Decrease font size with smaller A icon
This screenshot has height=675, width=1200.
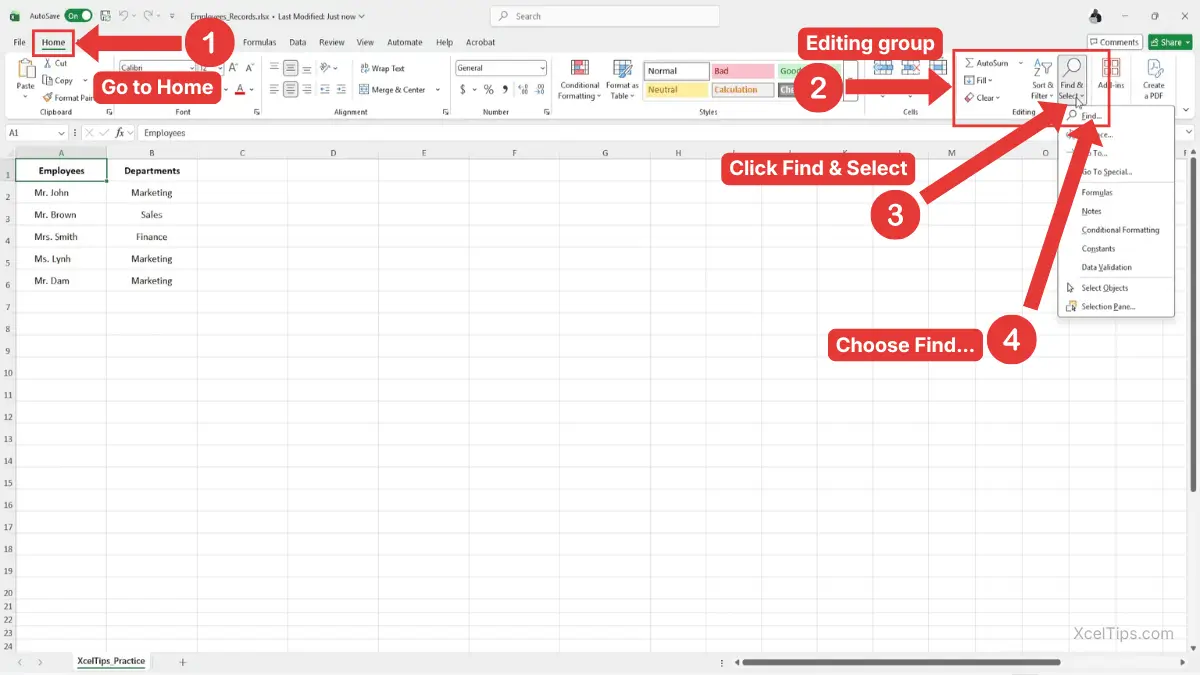[249, 68]
